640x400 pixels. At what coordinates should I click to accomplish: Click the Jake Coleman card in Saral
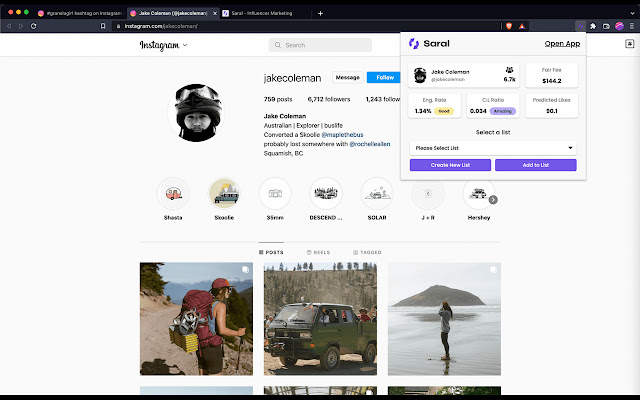[x=464, y=76]
